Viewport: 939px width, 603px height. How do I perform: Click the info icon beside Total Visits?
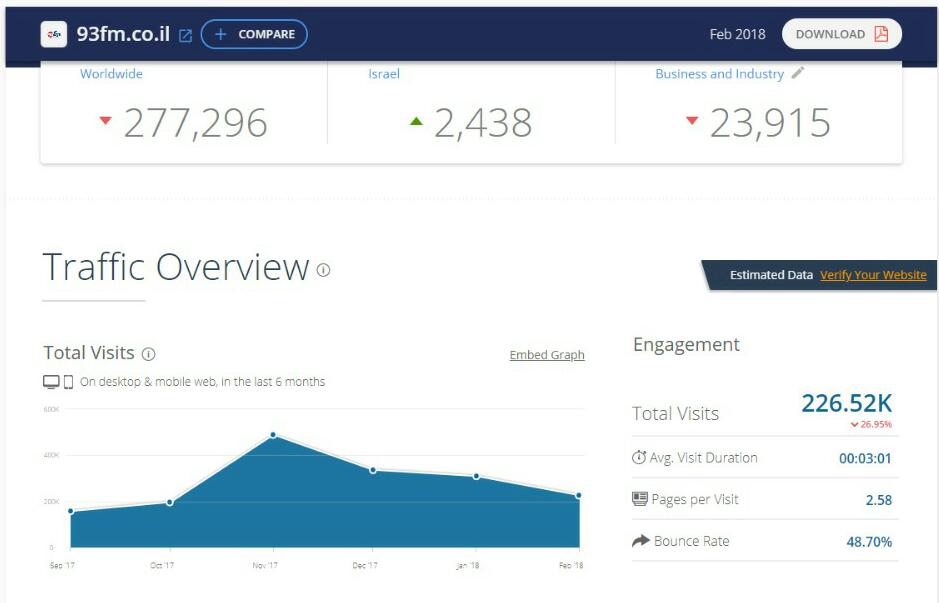(148, 353)
